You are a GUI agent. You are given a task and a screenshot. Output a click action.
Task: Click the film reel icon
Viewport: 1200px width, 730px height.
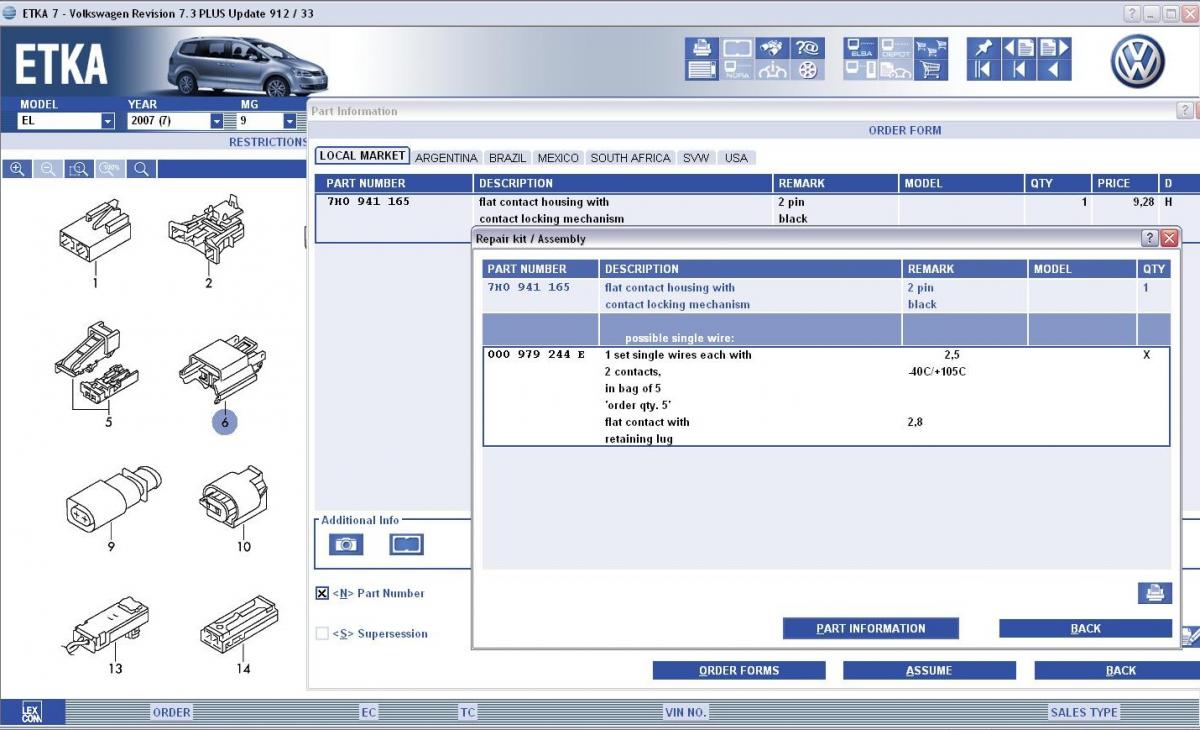point(807,70)
